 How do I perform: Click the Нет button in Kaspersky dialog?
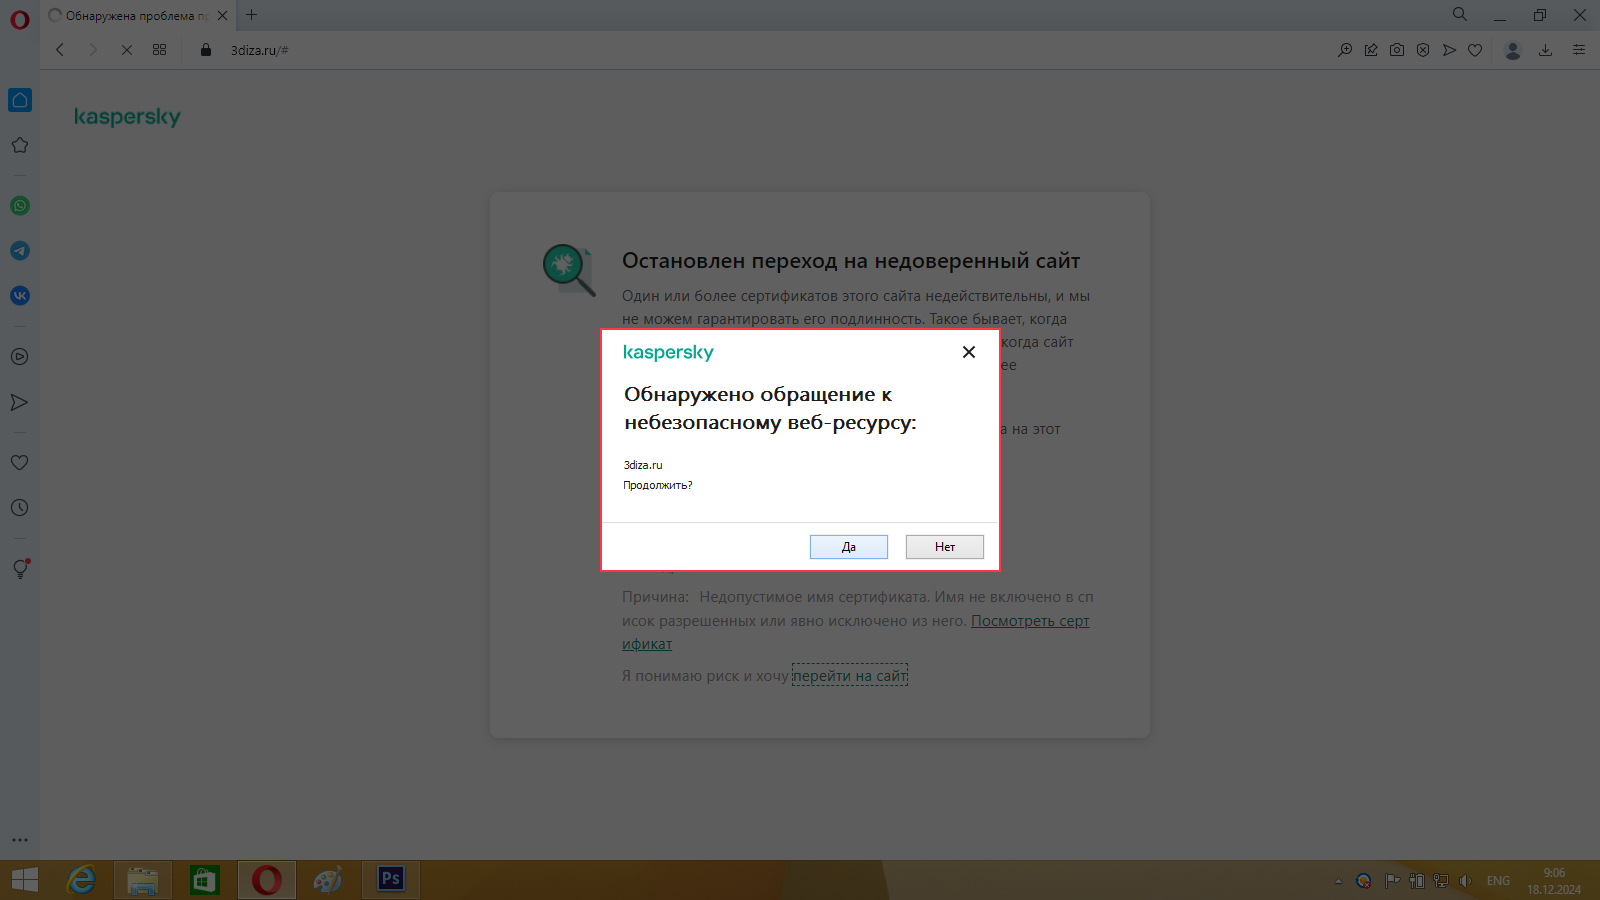pyautogui.click(x=945, y=547)
